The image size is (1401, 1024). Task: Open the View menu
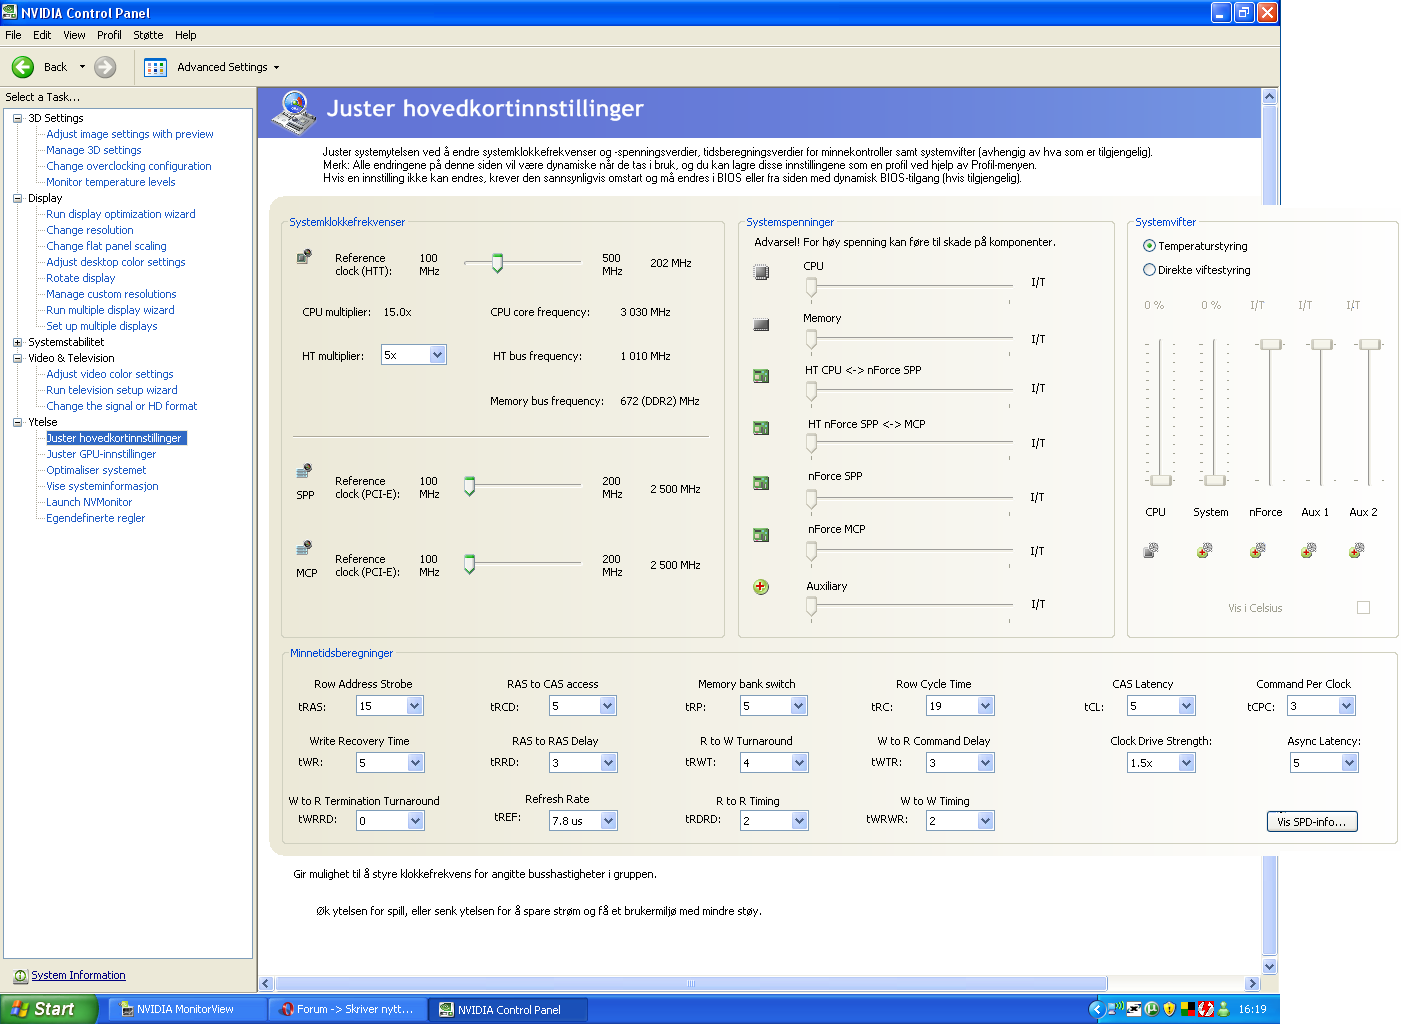click(74, 35)
